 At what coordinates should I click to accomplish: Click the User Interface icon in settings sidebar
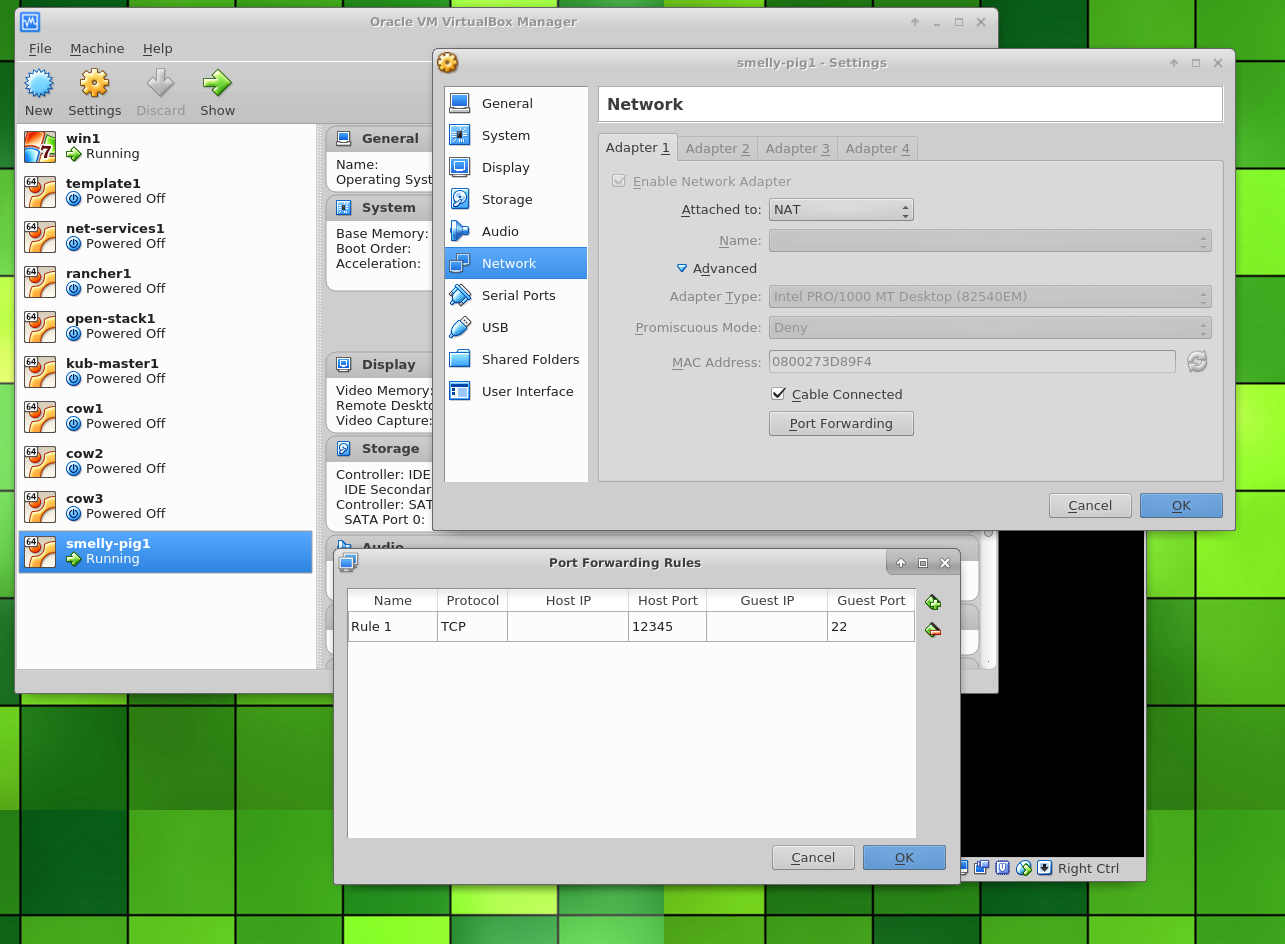[x=460, y=391]
